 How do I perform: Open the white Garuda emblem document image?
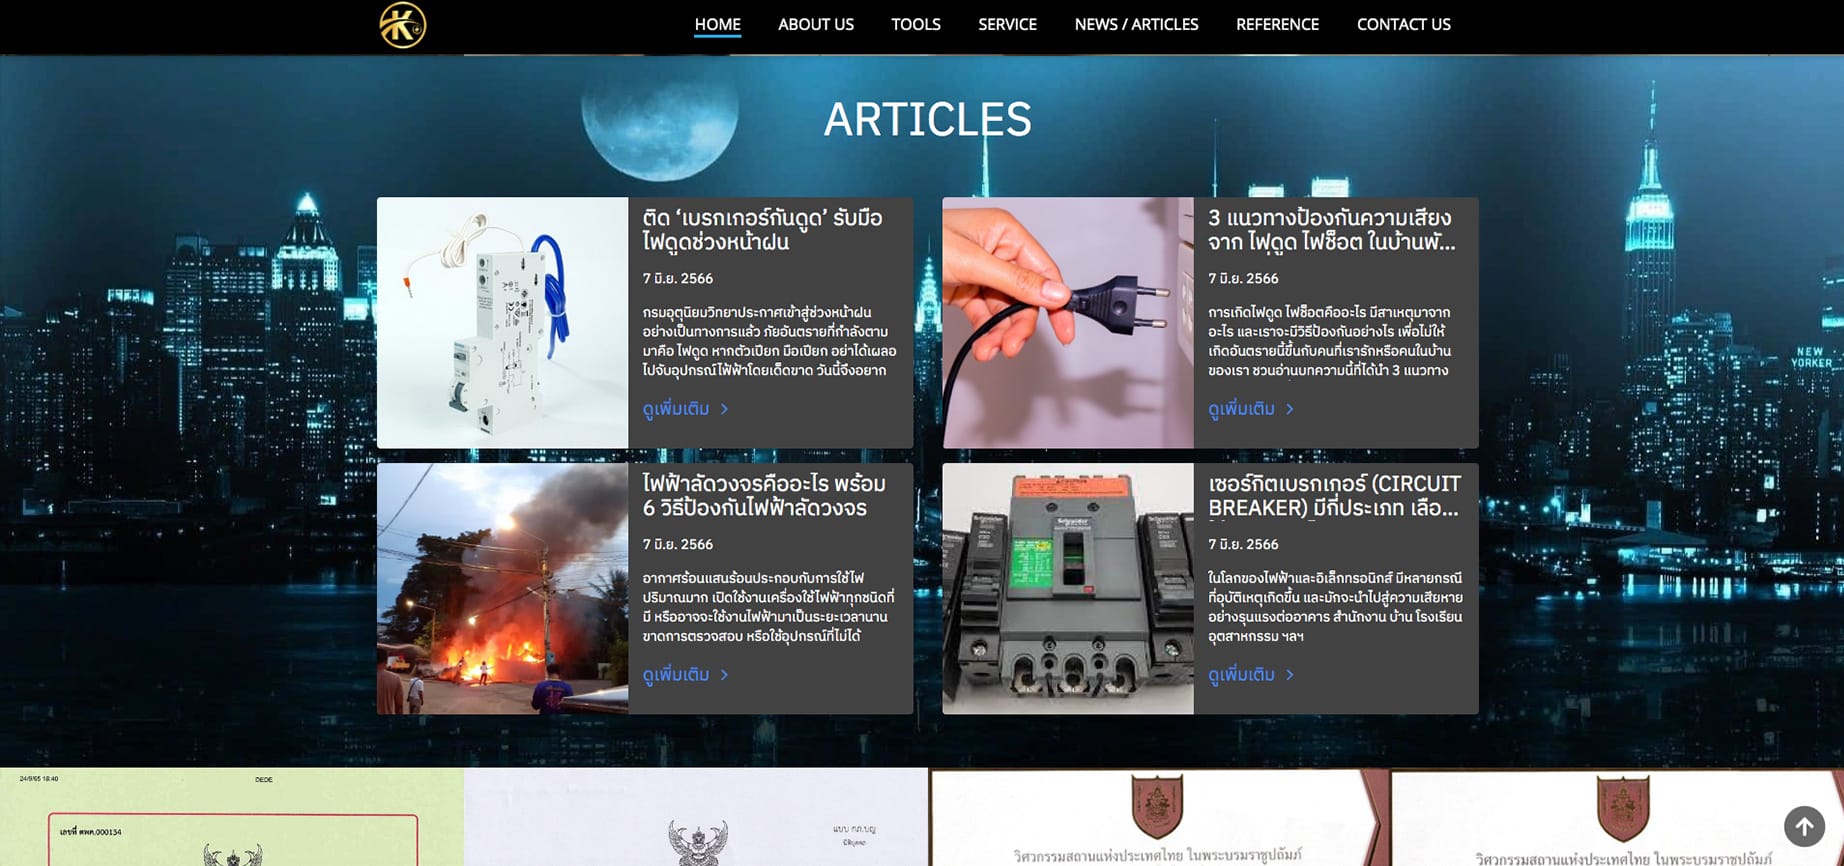tap(696, 817)
